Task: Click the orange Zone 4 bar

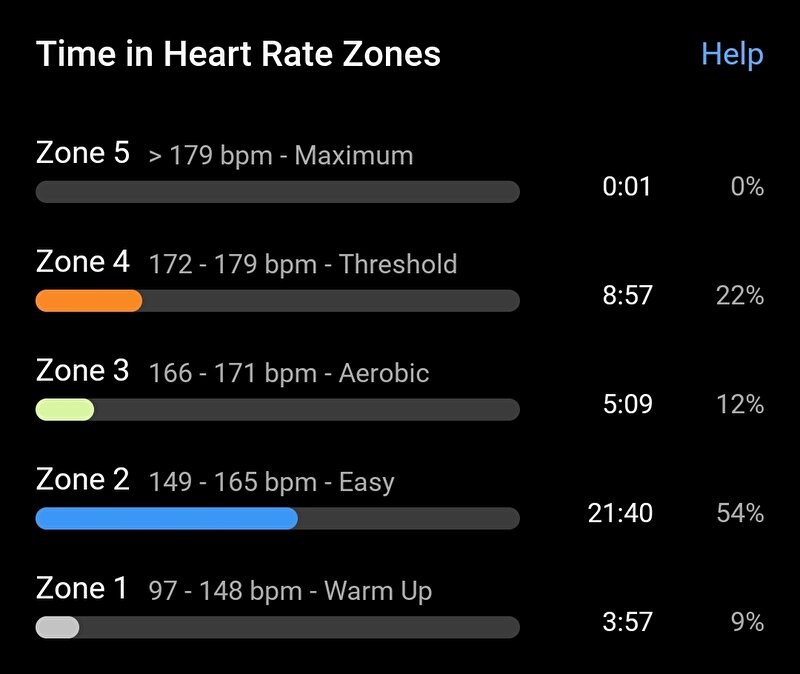Action: 89,301
